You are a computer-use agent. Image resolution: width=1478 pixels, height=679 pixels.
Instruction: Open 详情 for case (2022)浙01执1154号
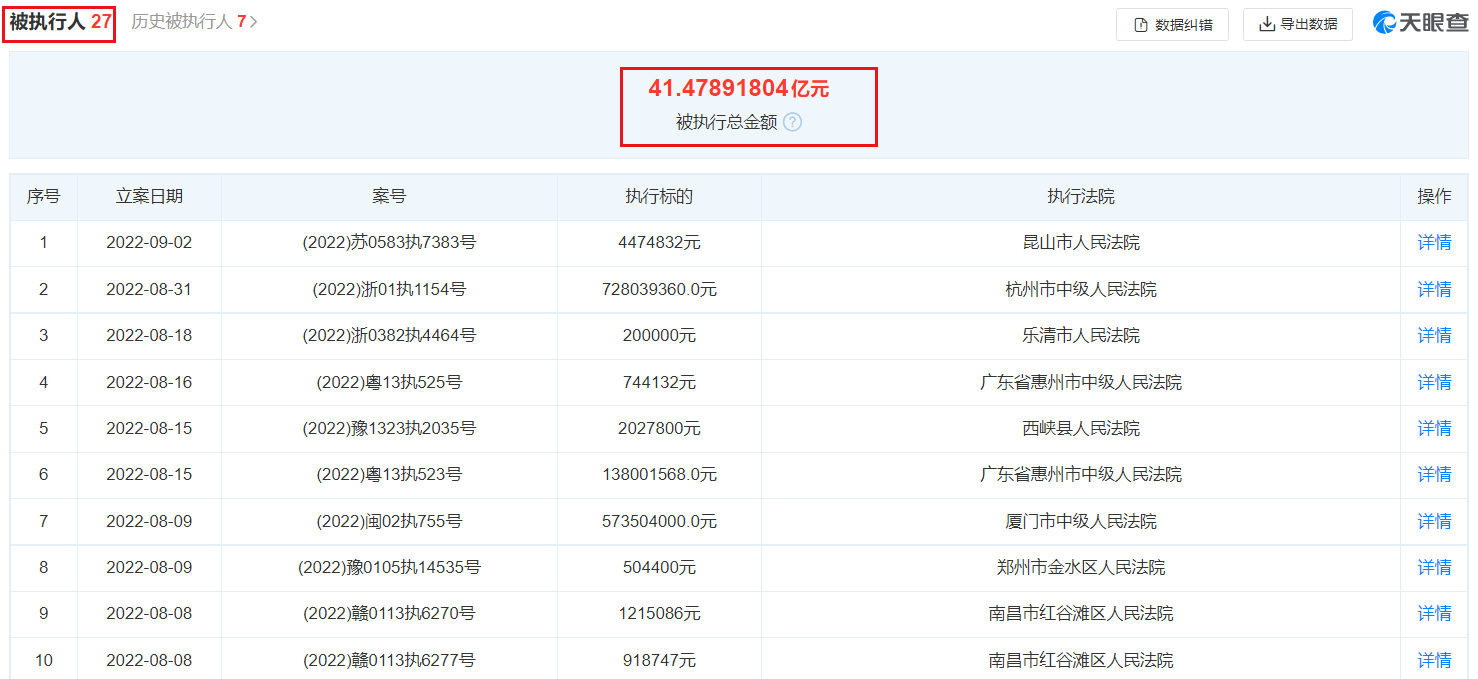pyautogui.click(x=1434, y=289)
